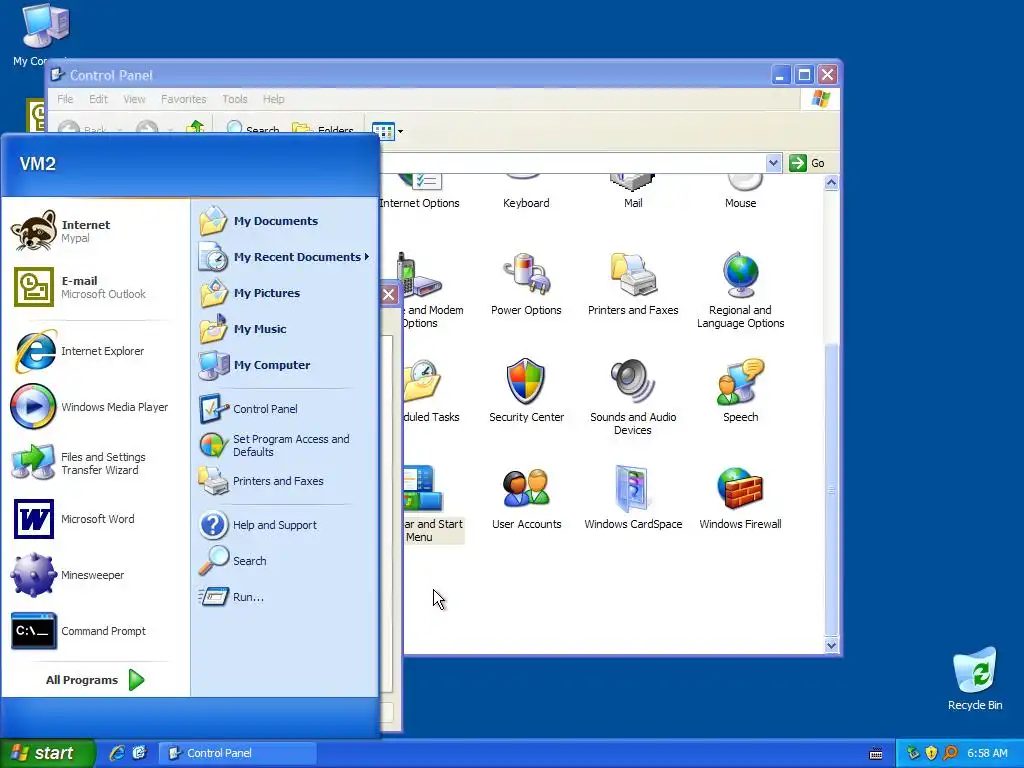Click the Folders toolbar button
Viewport: 1024px width, 768px height.
click(x=323, y=129)
